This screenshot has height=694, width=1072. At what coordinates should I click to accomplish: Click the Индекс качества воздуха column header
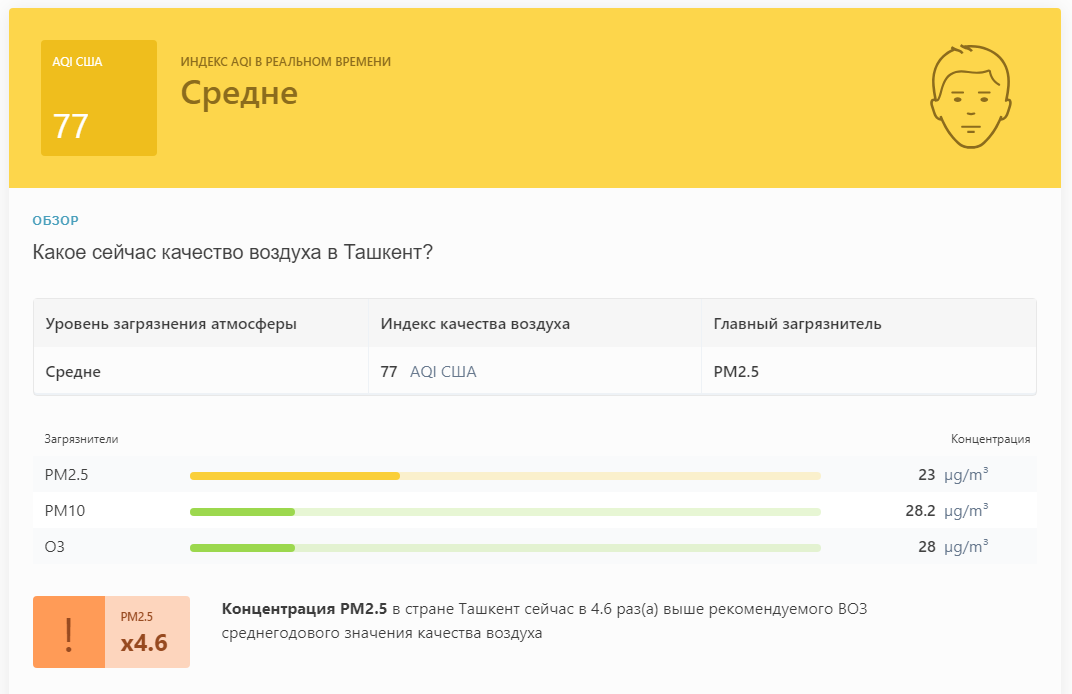(x=475, y=323)
